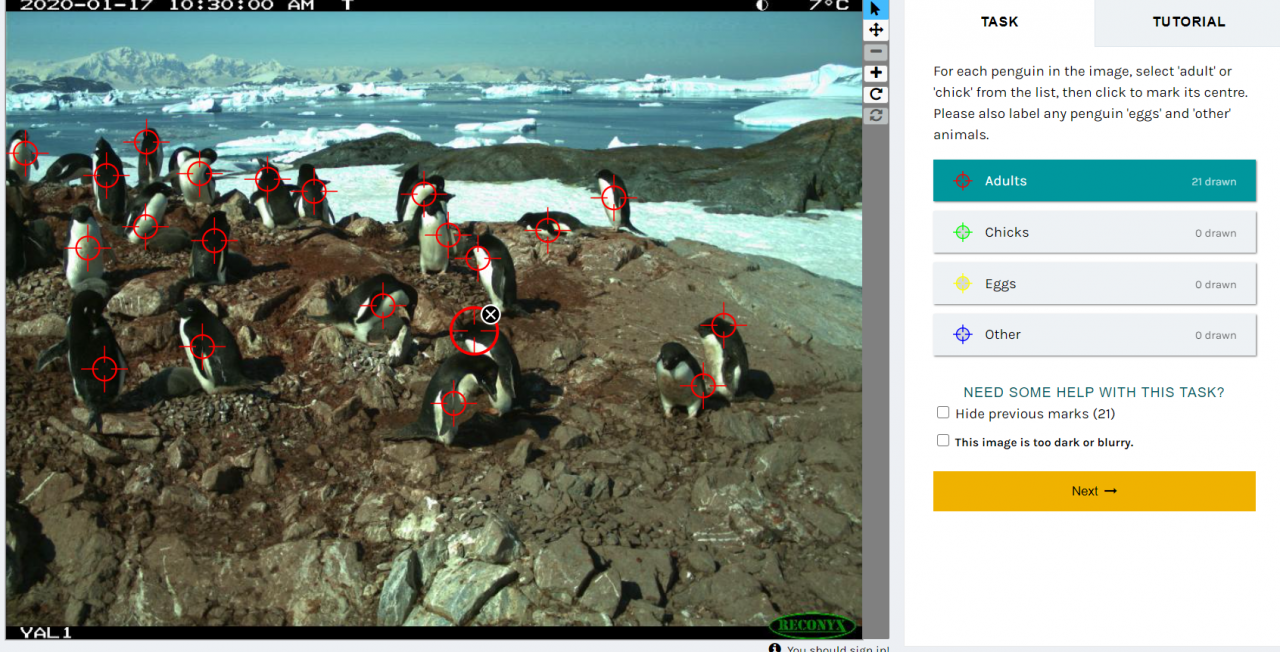1280x652 pixels.
Task: Select the Adults marking option
Action: click(x=1094, y=181)
